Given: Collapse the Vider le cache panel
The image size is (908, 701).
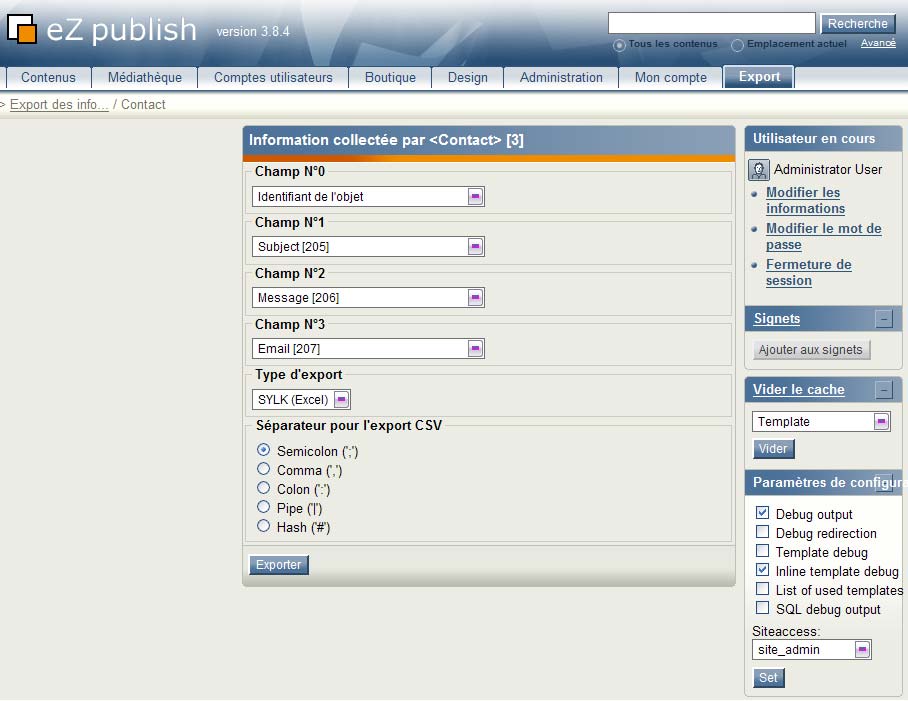Looking at the screenshot, I should (x=884, y=389).
